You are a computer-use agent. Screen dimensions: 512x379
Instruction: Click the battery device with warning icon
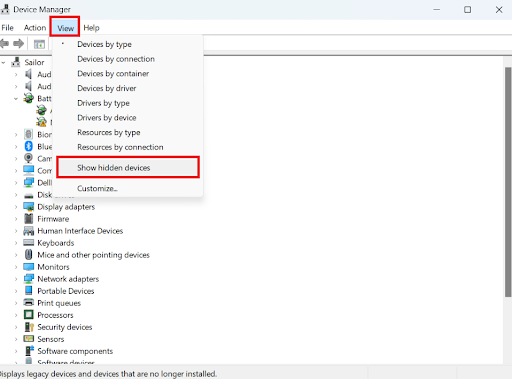click(x=41, y=122)
